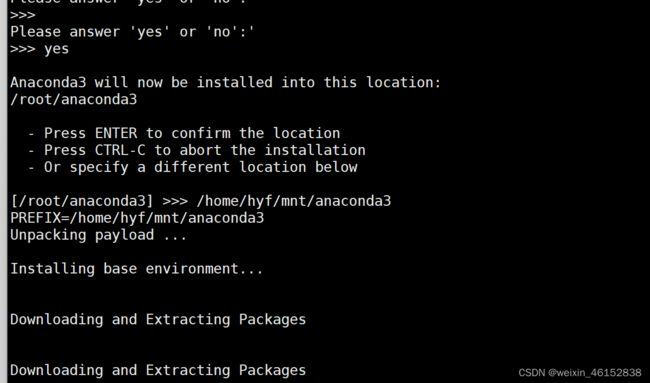Click the 'Installing base environment...' line

tap(136, 269)
